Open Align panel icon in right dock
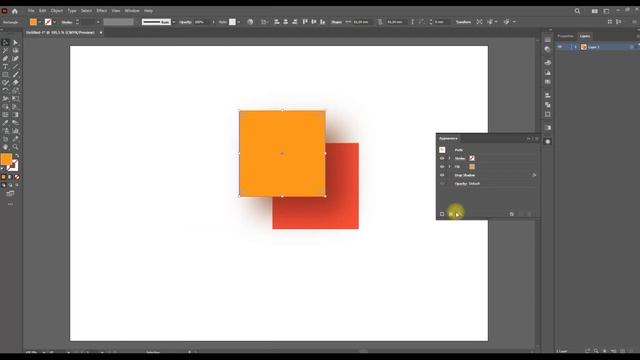The width and height of the screenshot is (640, 360). click(x=547, y=95)
